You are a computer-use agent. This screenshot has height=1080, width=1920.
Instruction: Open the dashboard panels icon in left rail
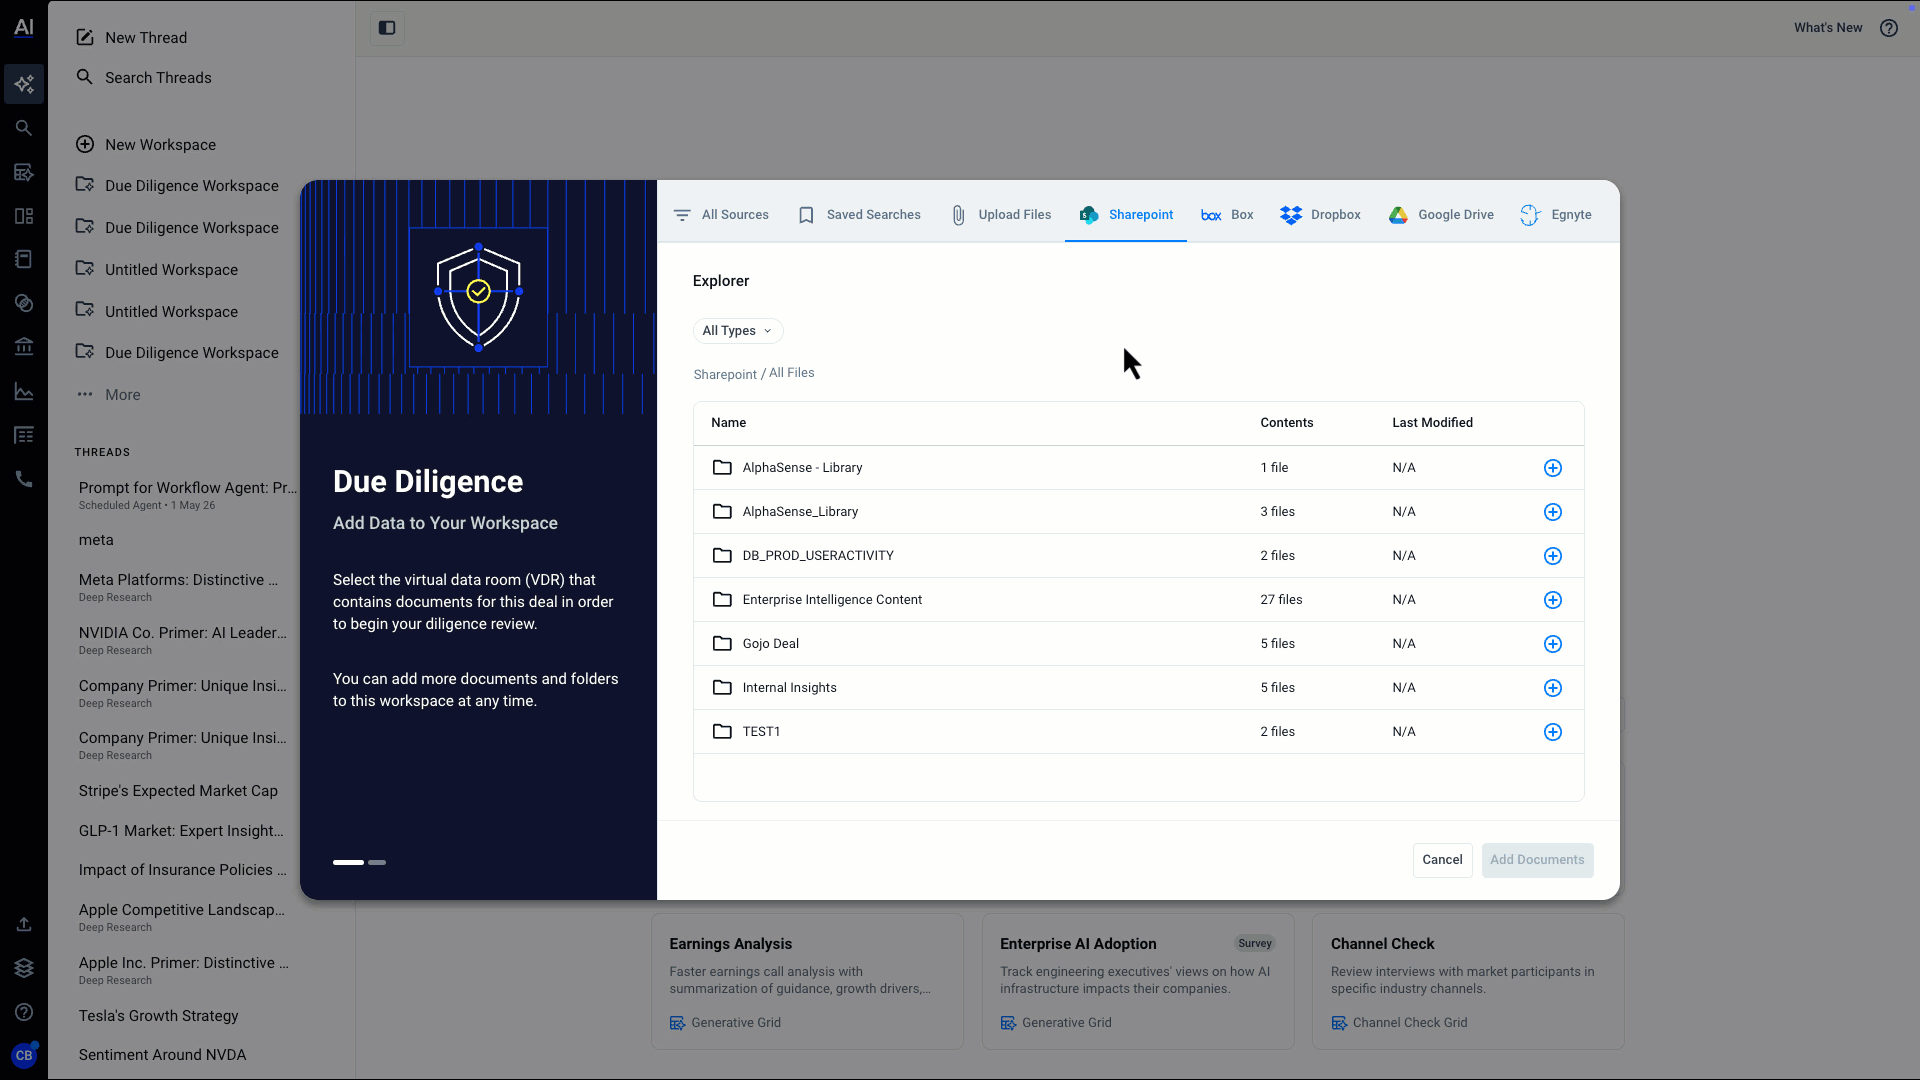24,216
